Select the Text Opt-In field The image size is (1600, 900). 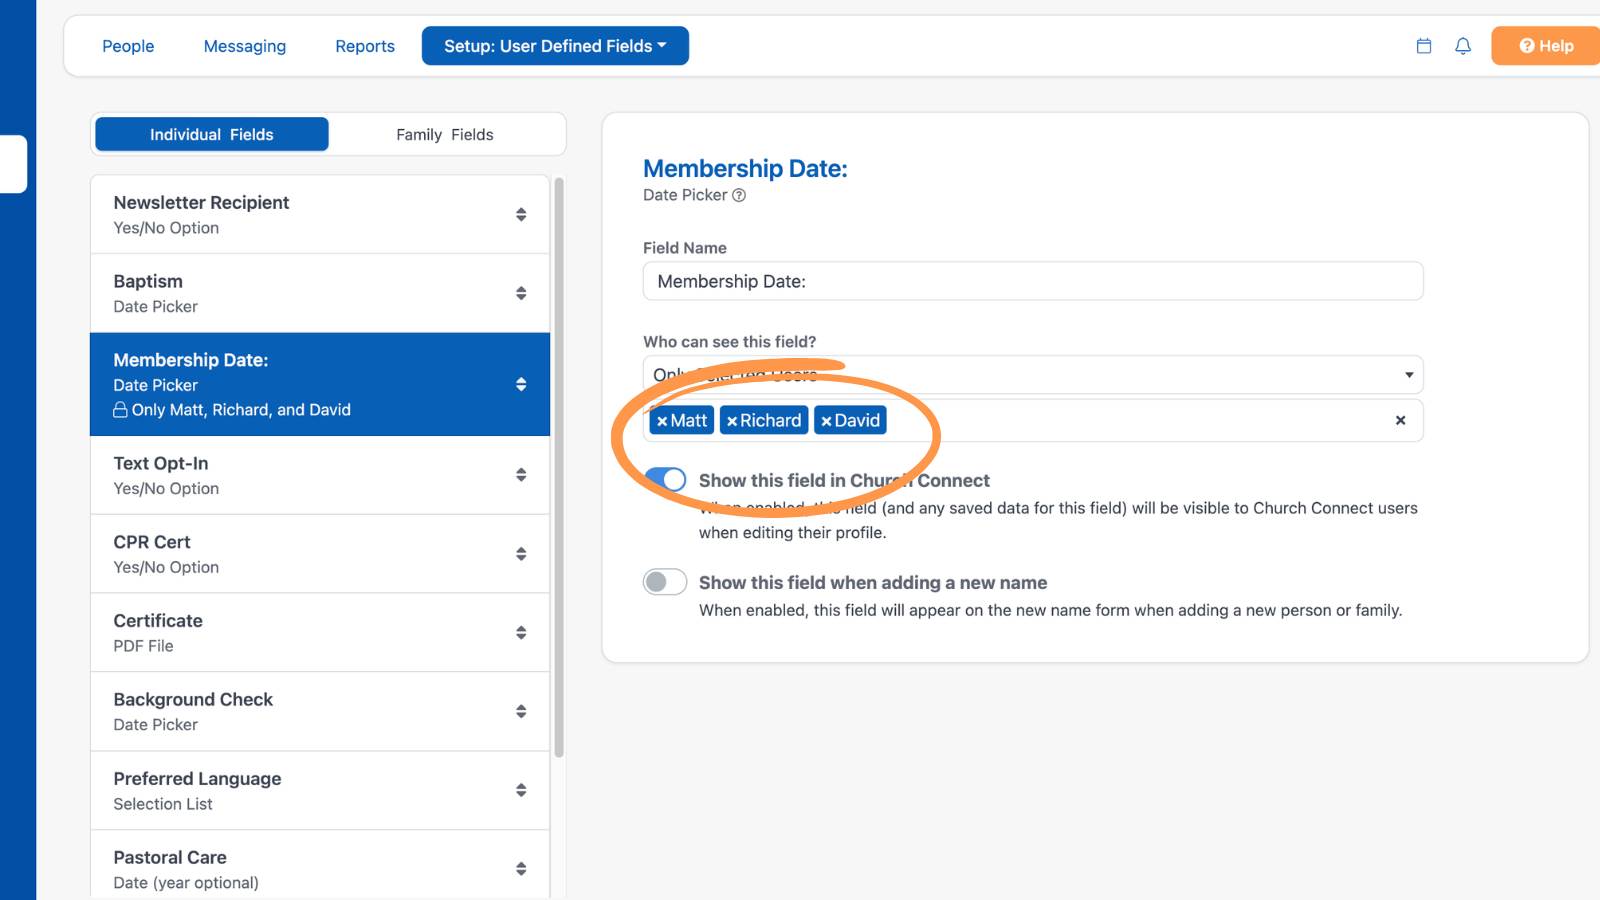point(320,475)
